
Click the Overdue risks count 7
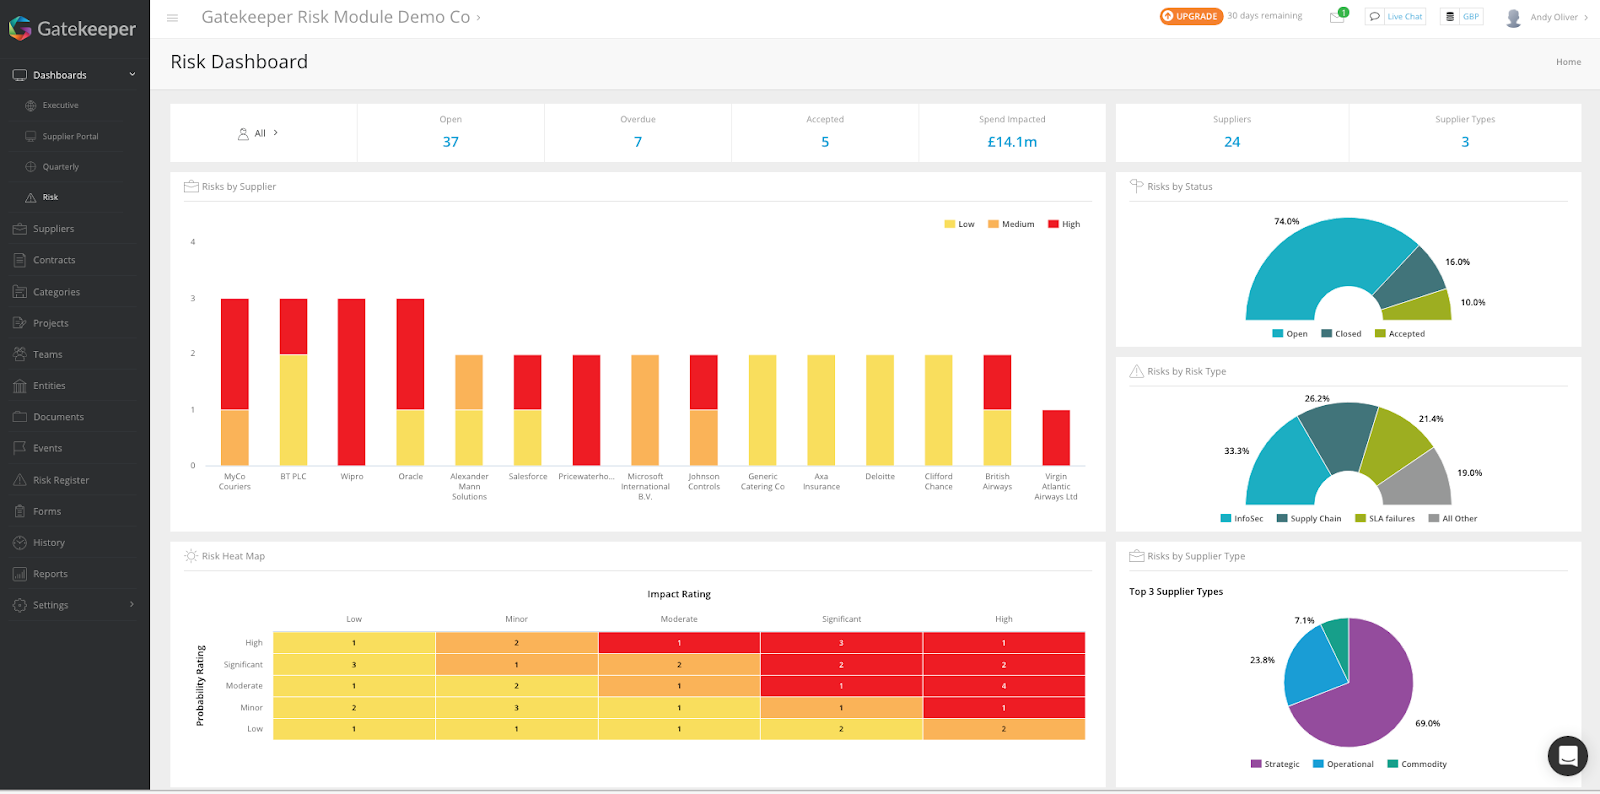tap(638, 142)
